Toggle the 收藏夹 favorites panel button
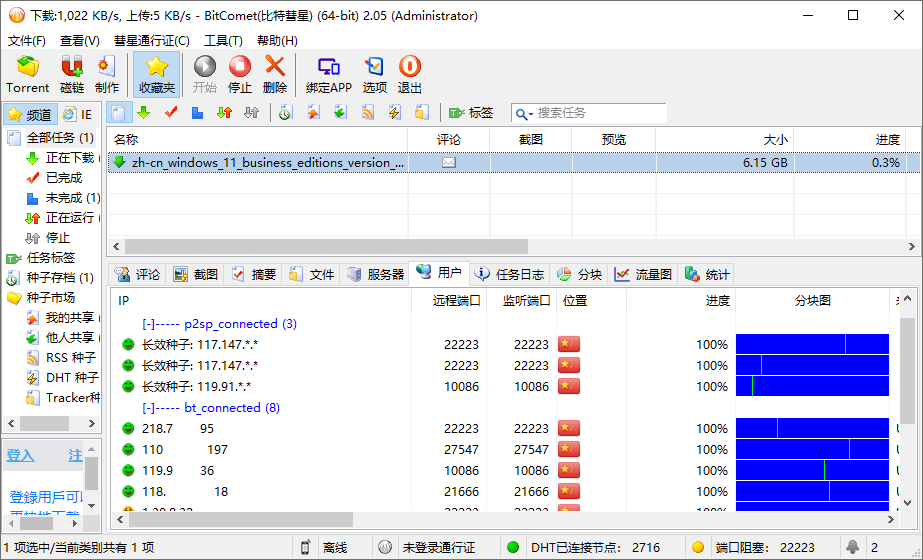 pyautogui.click(x=156, y=74)
